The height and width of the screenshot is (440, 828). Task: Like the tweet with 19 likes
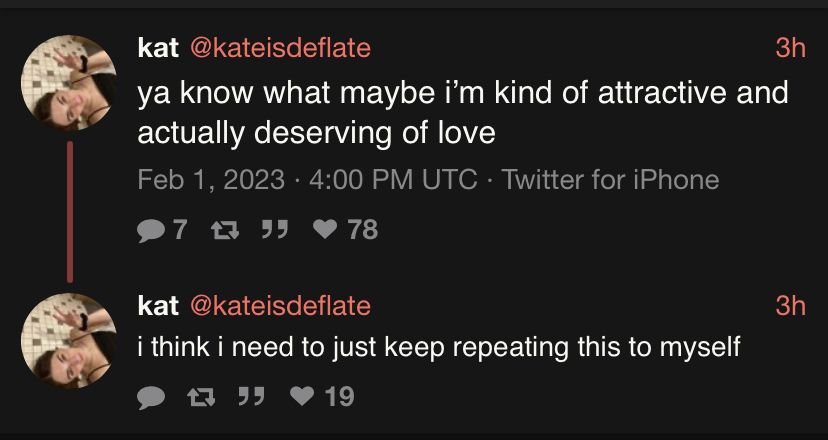[301, 397]
